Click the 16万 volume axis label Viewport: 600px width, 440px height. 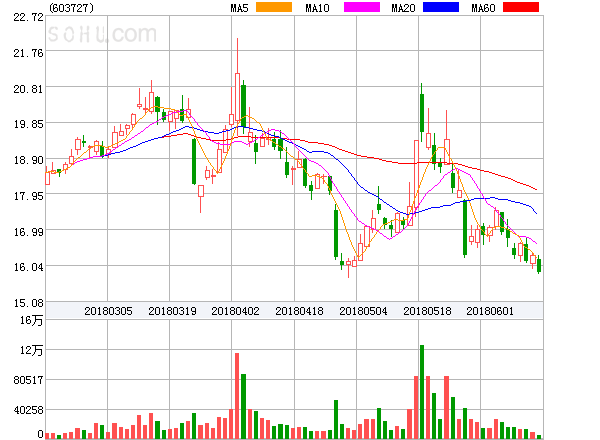32,320
